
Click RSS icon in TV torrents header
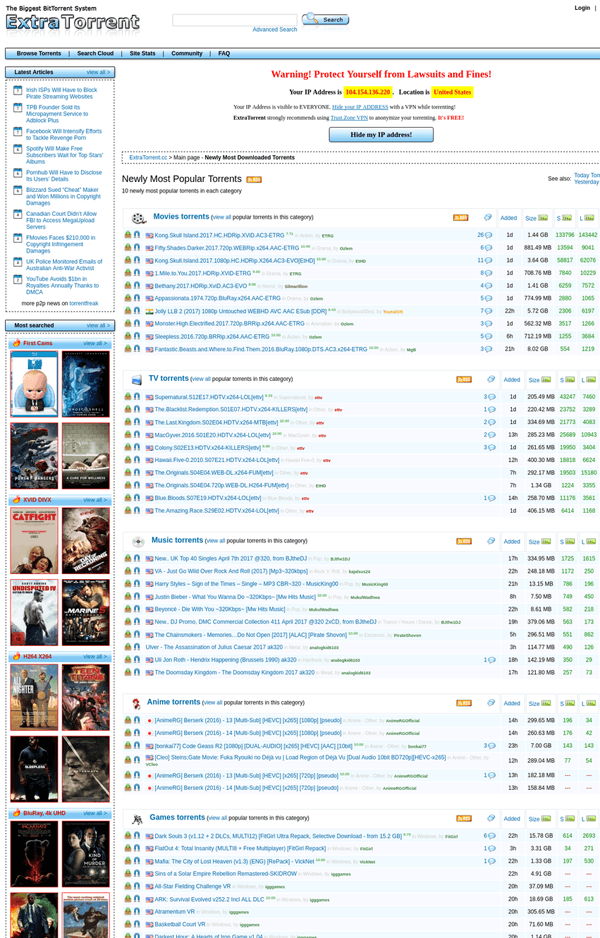(464, 379)
